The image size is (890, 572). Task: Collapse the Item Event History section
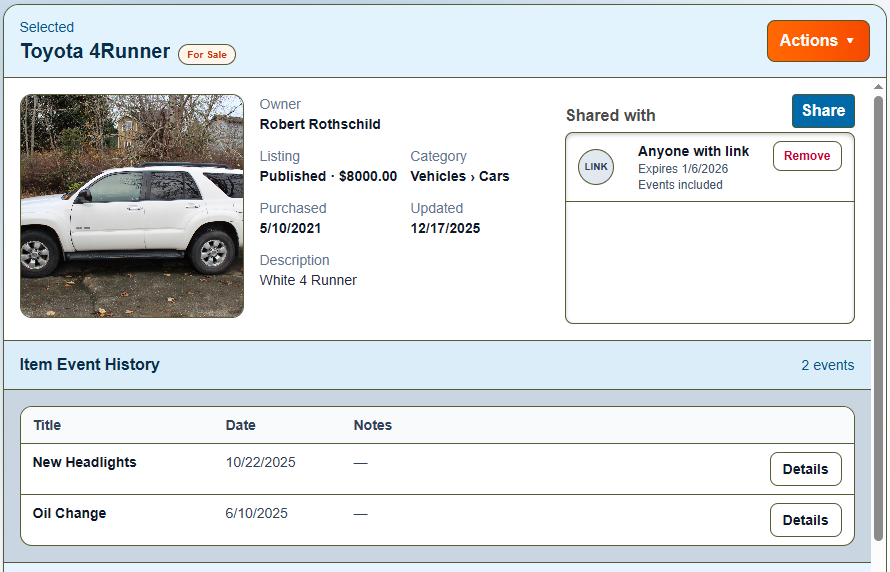90,365
